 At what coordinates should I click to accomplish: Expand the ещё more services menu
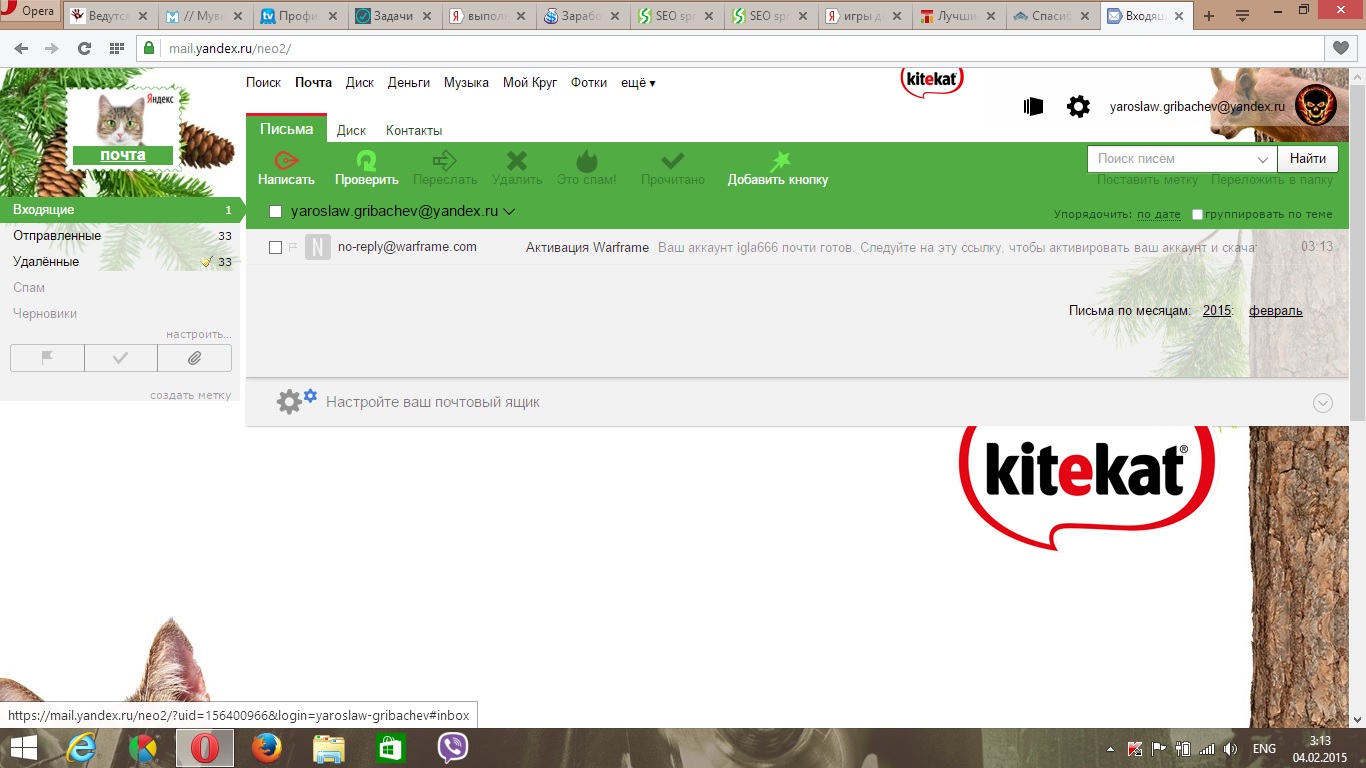tap(638, 83)
